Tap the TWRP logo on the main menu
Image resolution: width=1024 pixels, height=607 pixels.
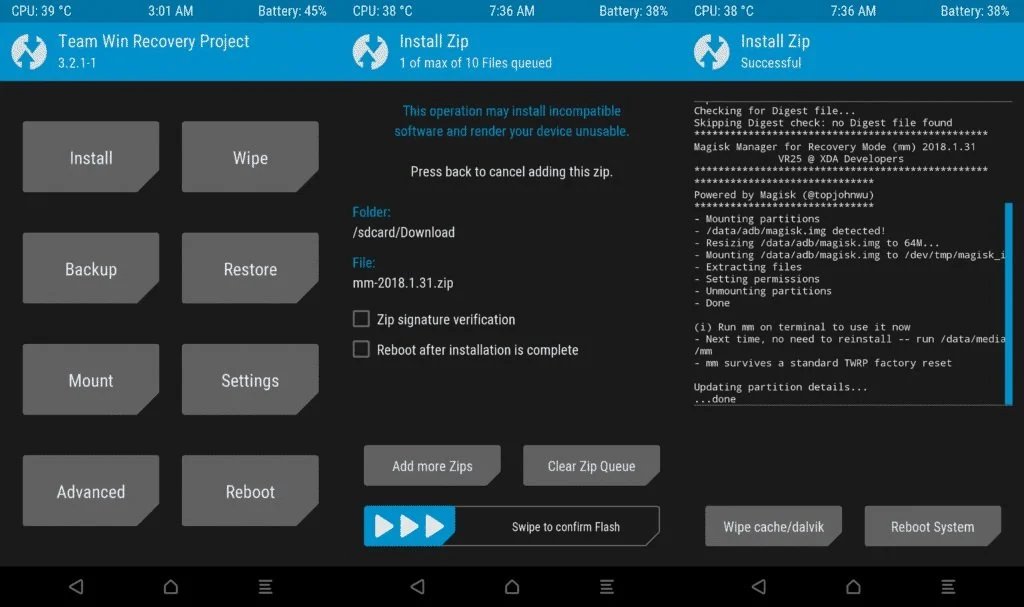tap(29, 49)
